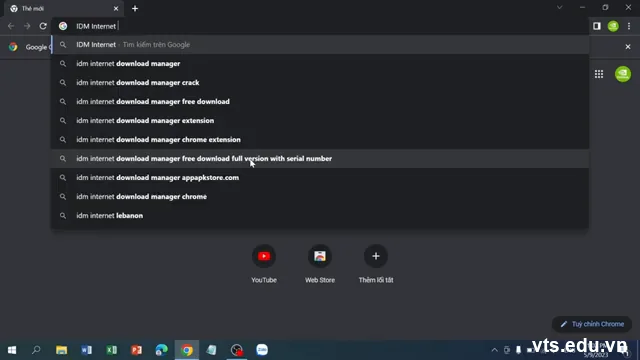Open the profile avatar in the toolbar
The height and width of the screenshot is (360, 640).
click(x=613, y=26)
